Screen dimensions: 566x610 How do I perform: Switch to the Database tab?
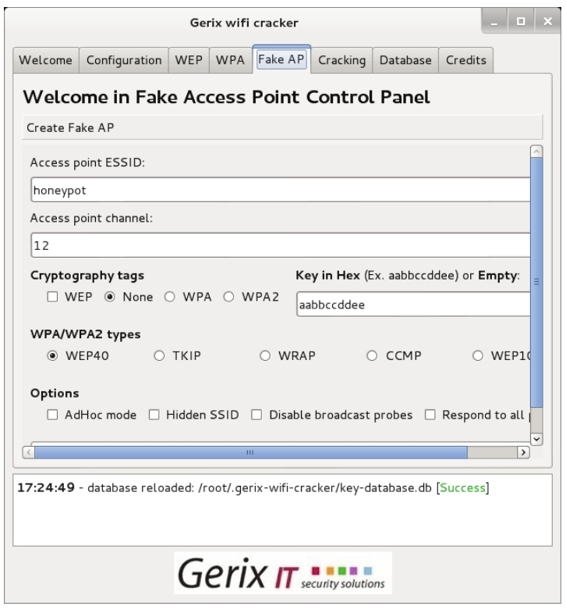coord(405,60)
